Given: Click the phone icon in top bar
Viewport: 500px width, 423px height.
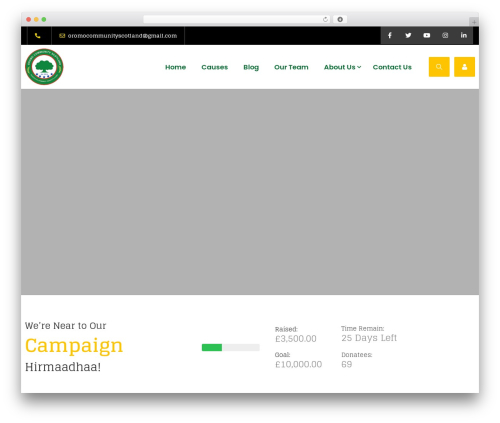Looking at the screenshot, I should pos(38,36).
